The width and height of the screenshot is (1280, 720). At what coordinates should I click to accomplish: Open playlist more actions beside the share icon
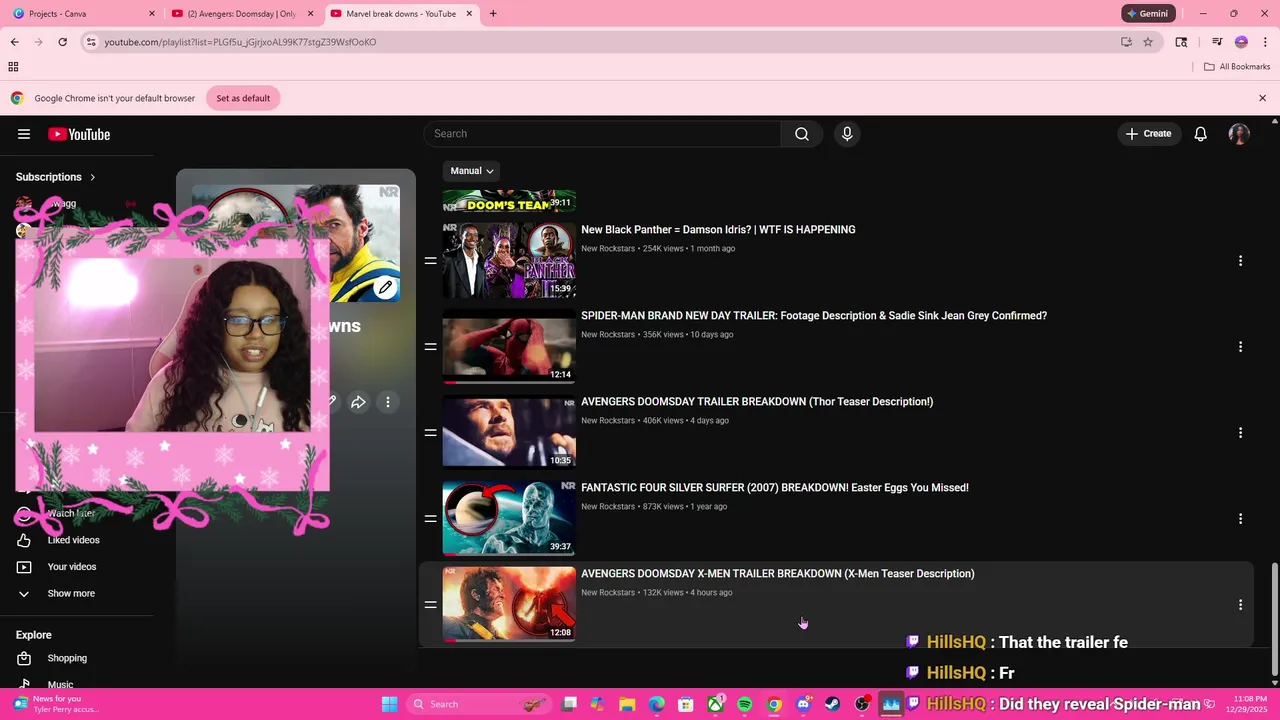(388, 402)
